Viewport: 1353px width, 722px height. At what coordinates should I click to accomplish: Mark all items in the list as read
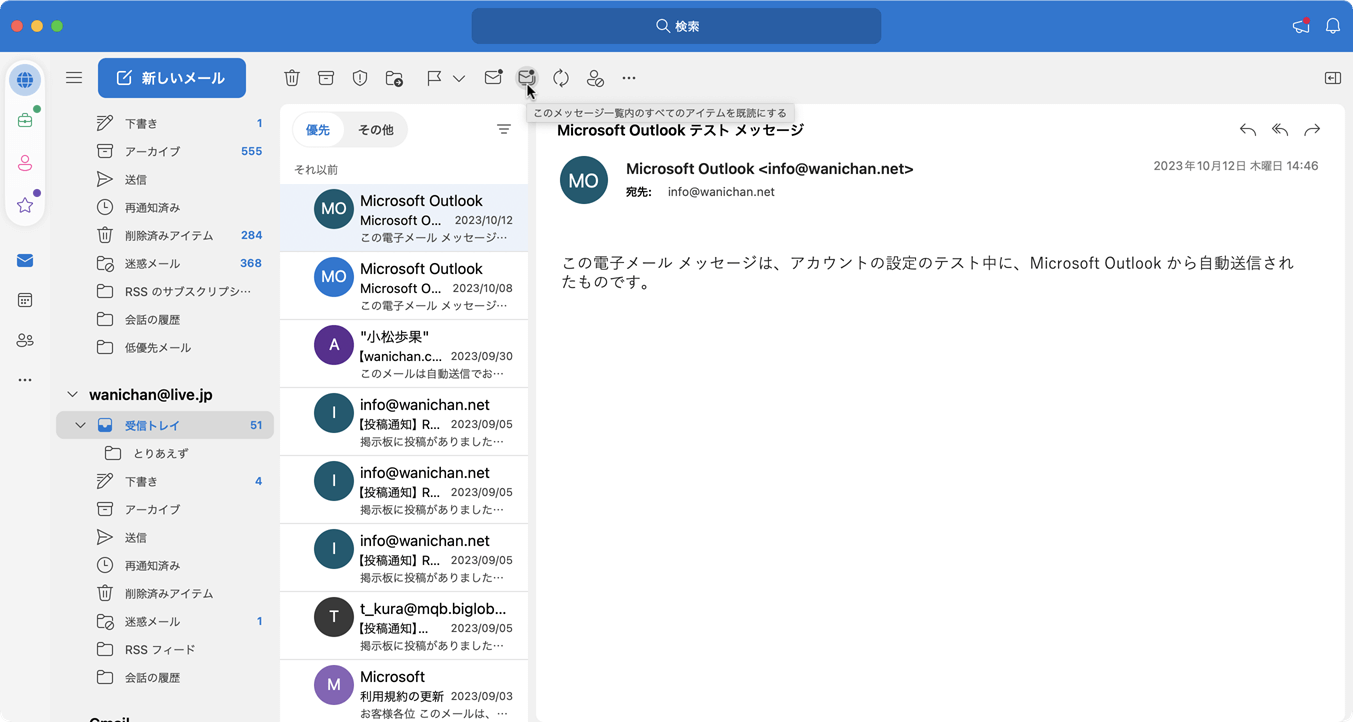(x=527, y=77)
